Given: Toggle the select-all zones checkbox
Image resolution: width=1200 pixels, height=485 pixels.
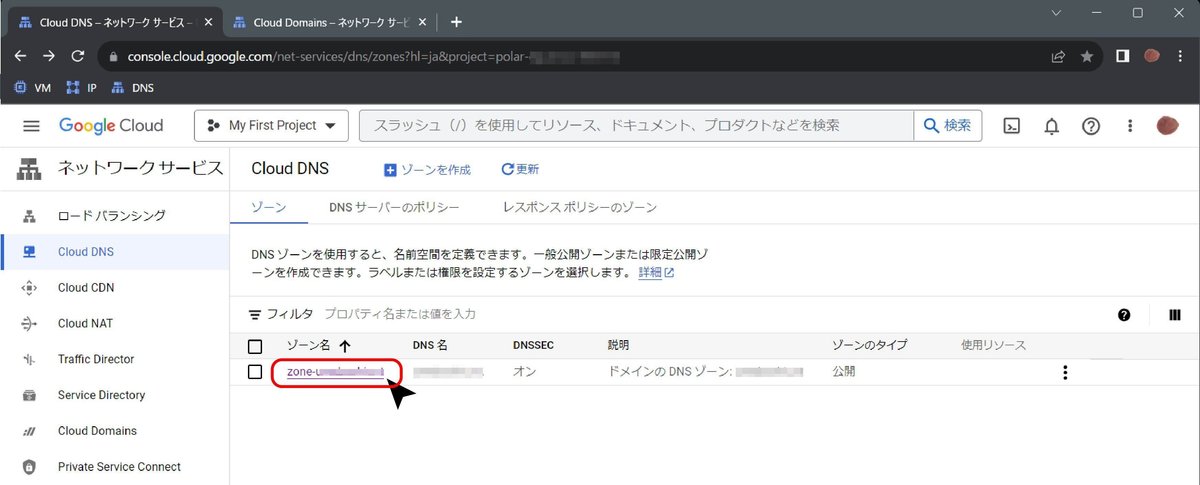Looking at the screenshot, I should pyautogui.click(x=255, y=346).
